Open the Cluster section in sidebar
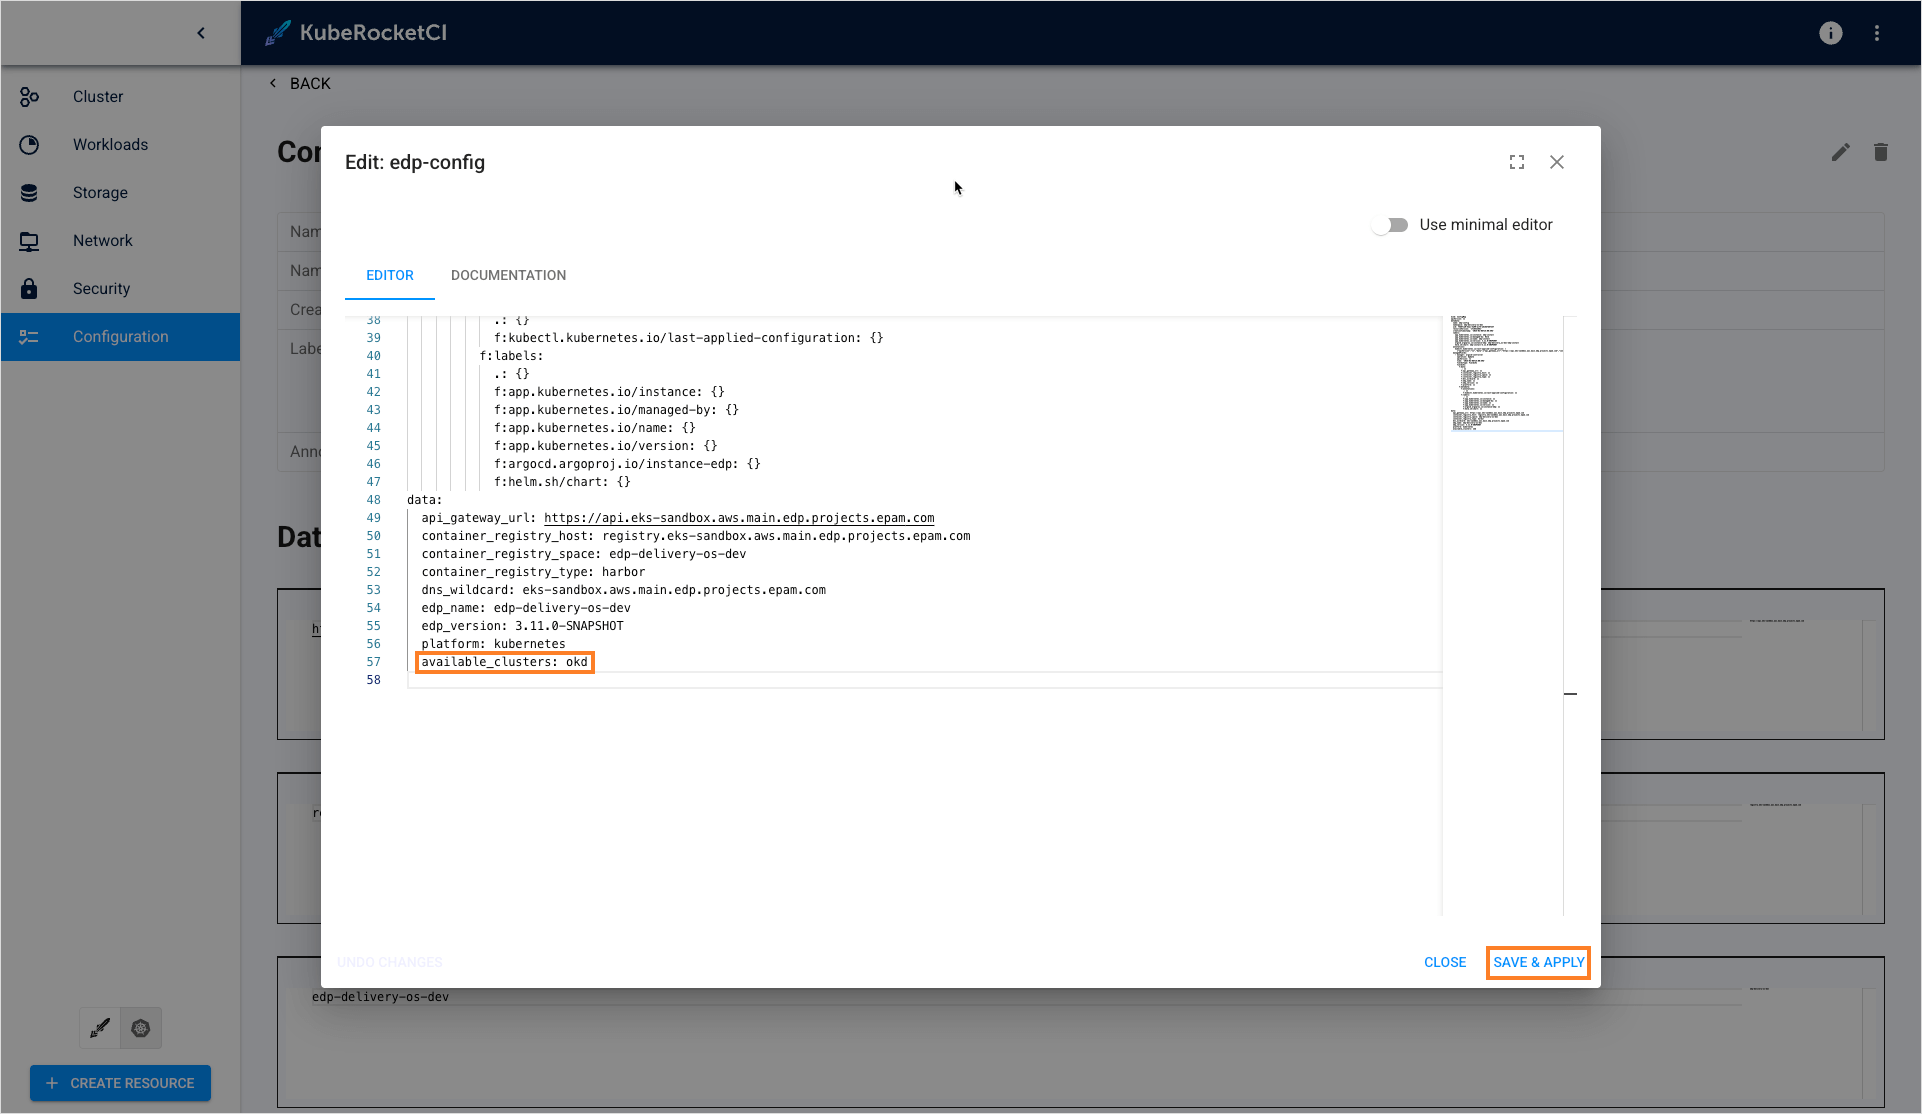 pyautogui.click(x=97, y=96)
